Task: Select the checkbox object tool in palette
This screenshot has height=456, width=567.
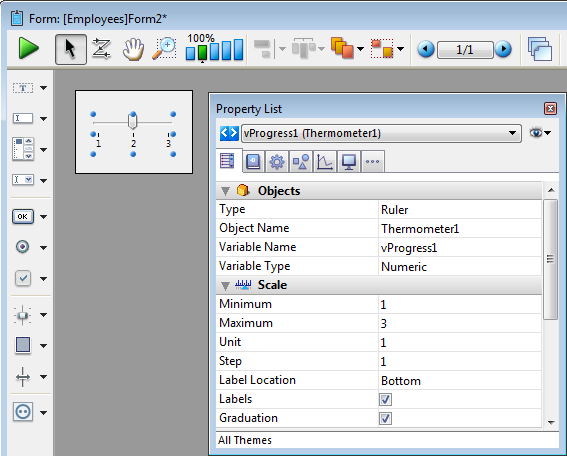Action: (23, 278)
